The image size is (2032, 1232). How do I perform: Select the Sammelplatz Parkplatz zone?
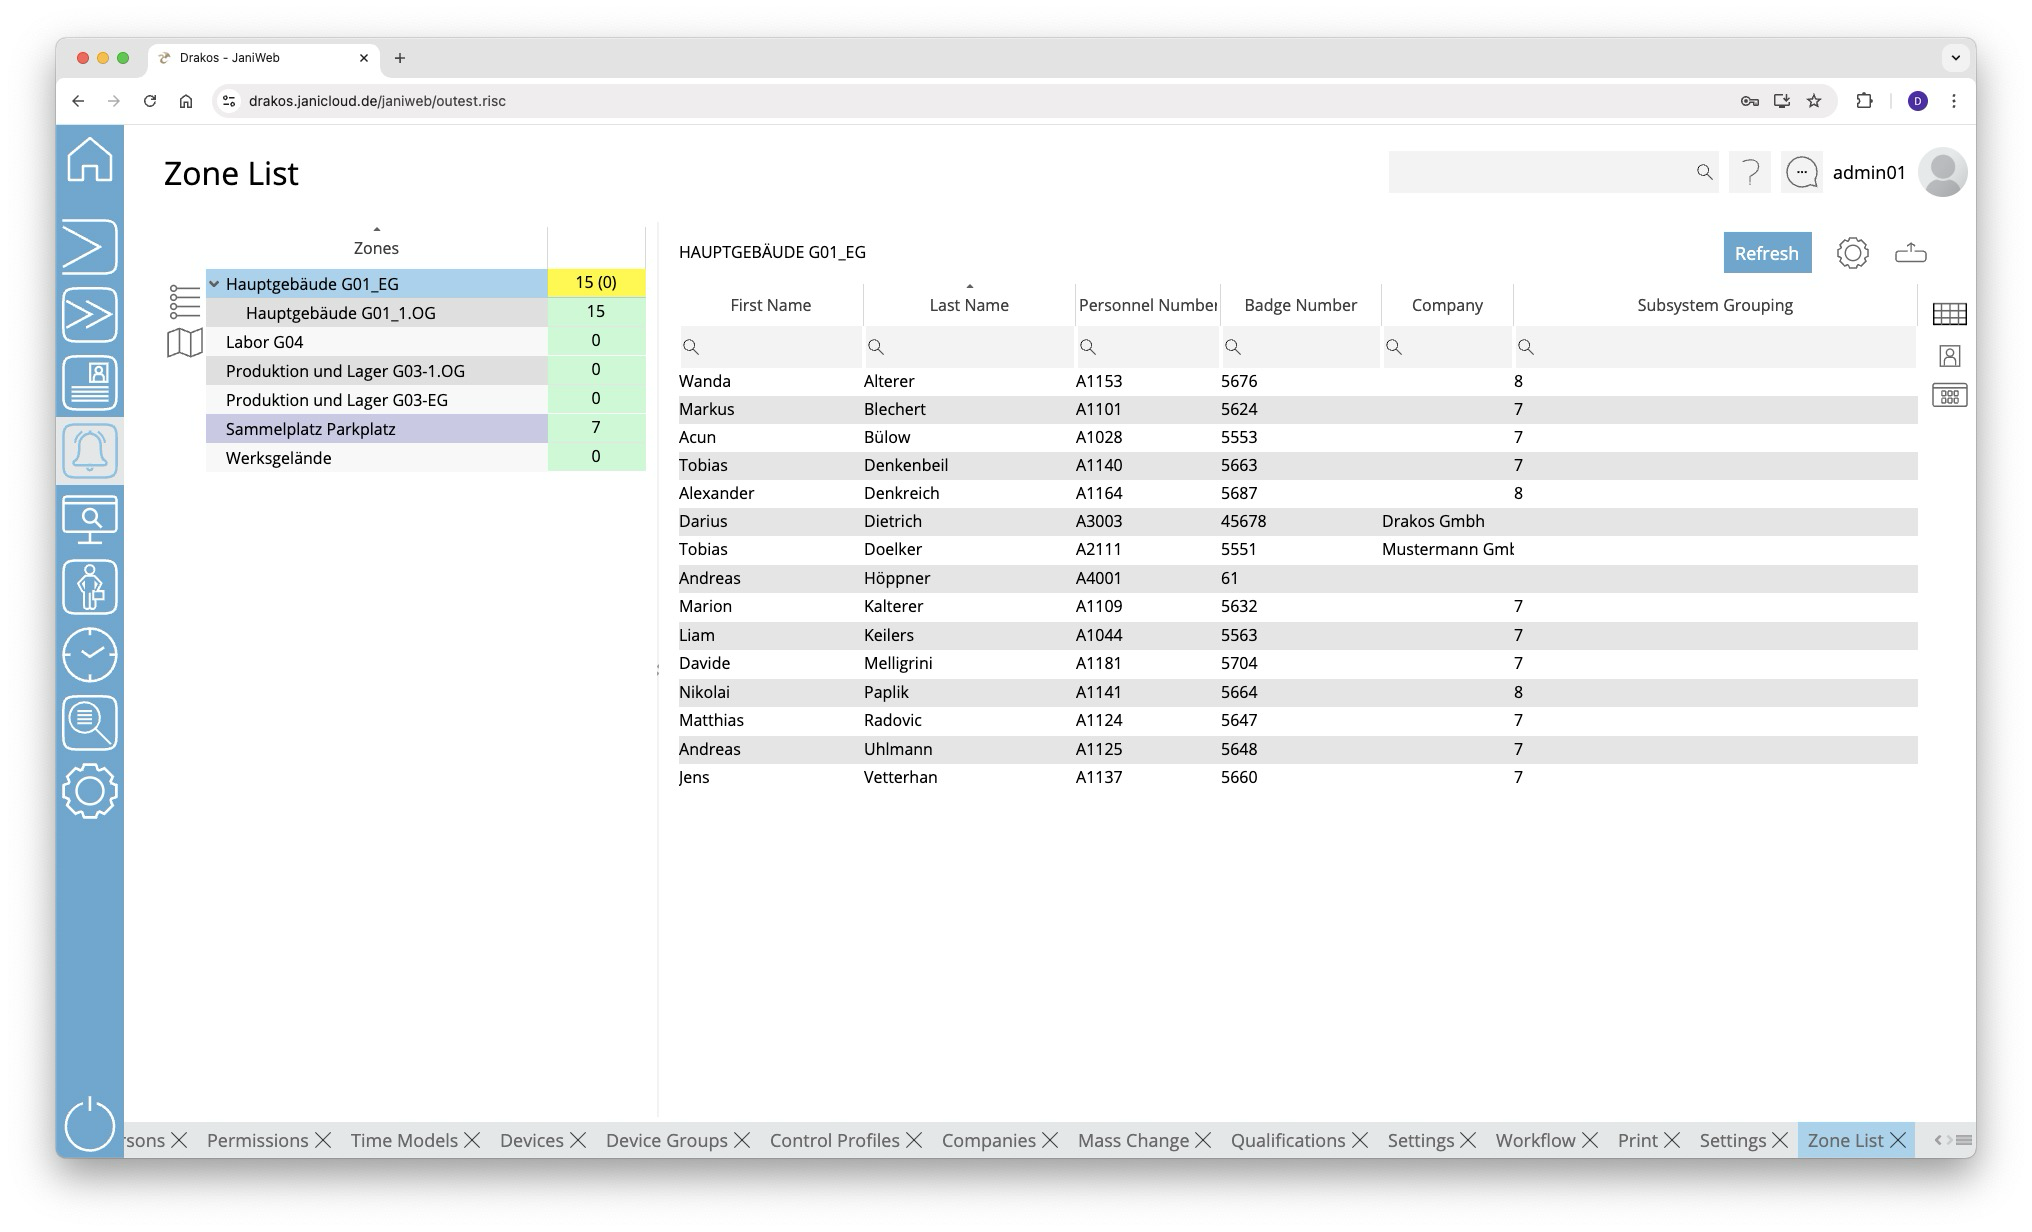(x=311, y=429)
